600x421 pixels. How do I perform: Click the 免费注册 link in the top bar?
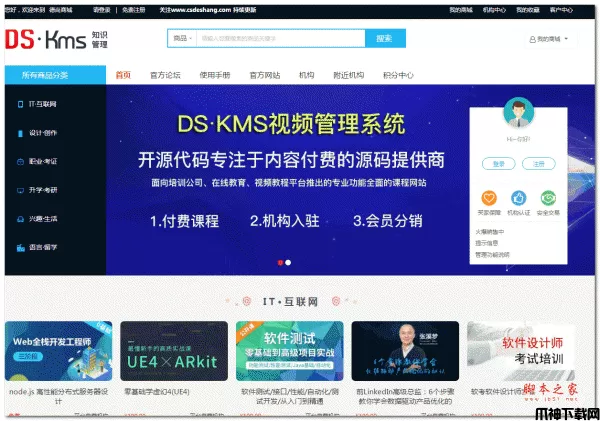coord(134,10)
